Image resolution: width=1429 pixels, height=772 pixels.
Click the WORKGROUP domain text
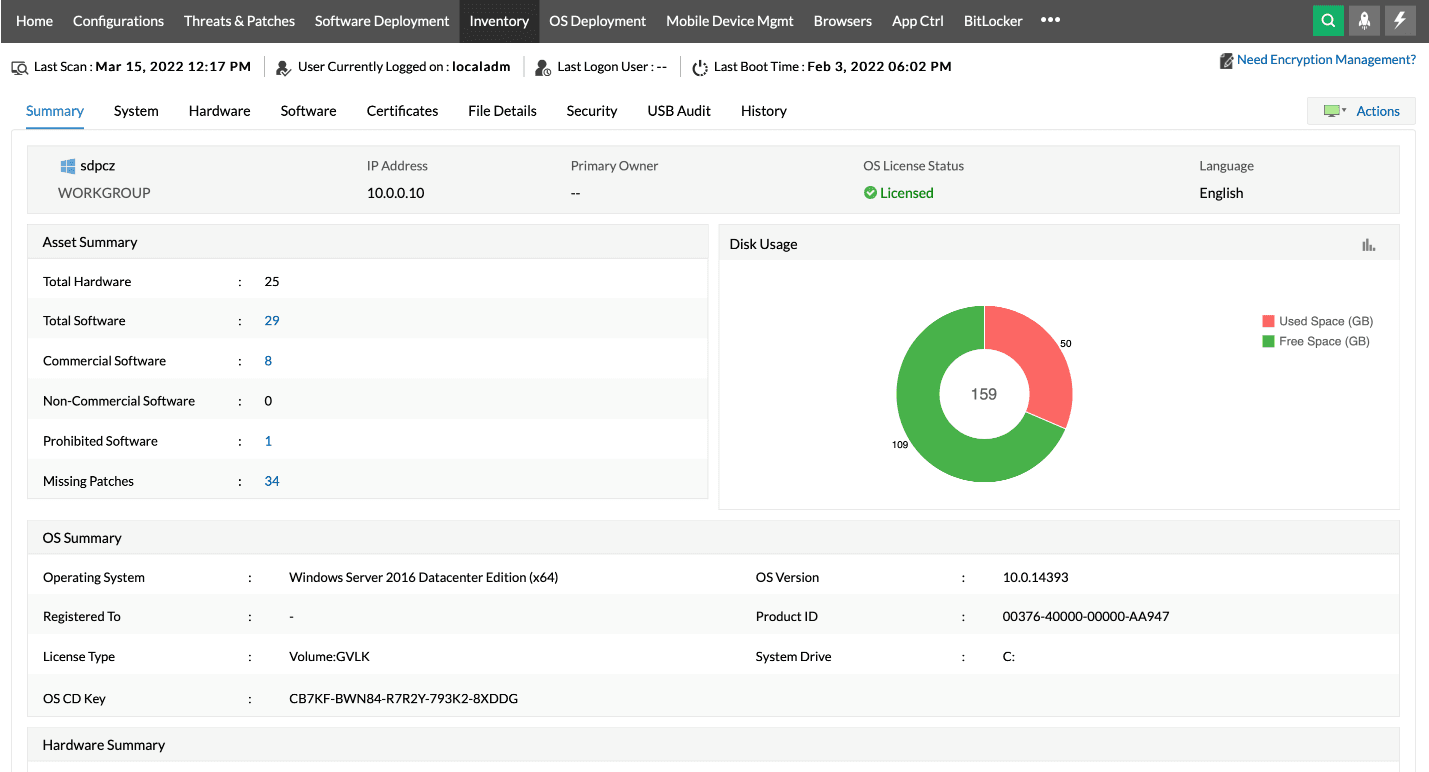point(104,193)
